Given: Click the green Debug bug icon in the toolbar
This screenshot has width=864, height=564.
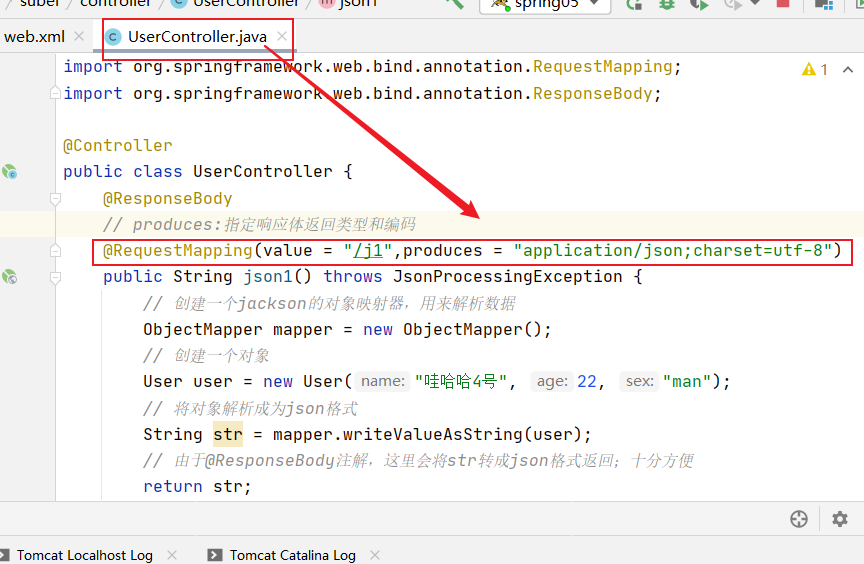Looking at the screenshot, I should (667, 4).
